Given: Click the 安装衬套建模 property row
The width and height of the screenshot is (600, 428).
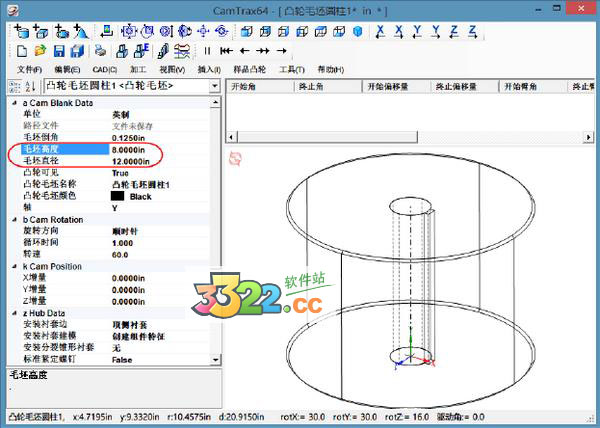Looking at the screenshot, I should click(x=115, y=336).
